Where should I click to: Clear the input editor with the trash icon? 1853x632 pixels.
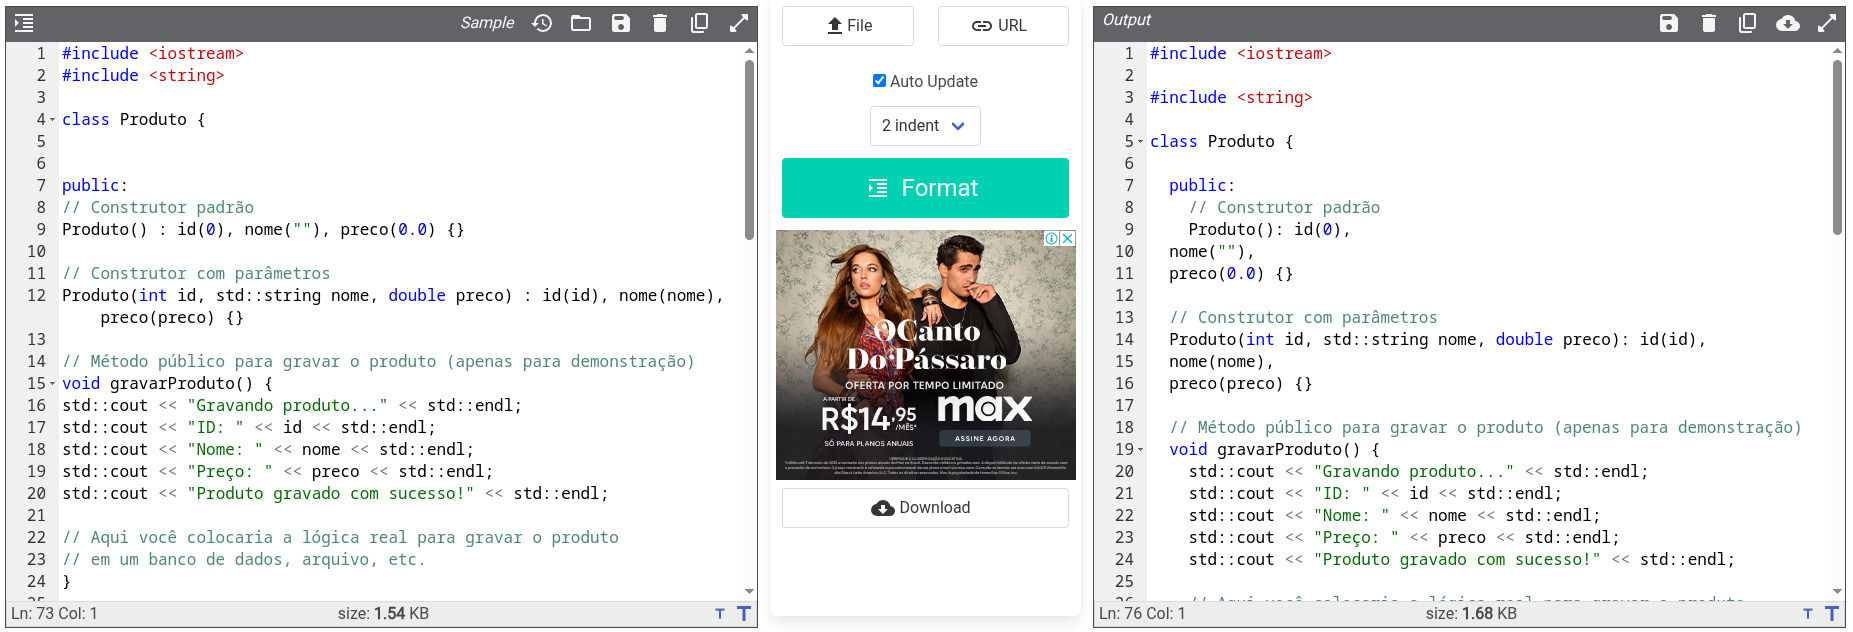tap(660, 23)
